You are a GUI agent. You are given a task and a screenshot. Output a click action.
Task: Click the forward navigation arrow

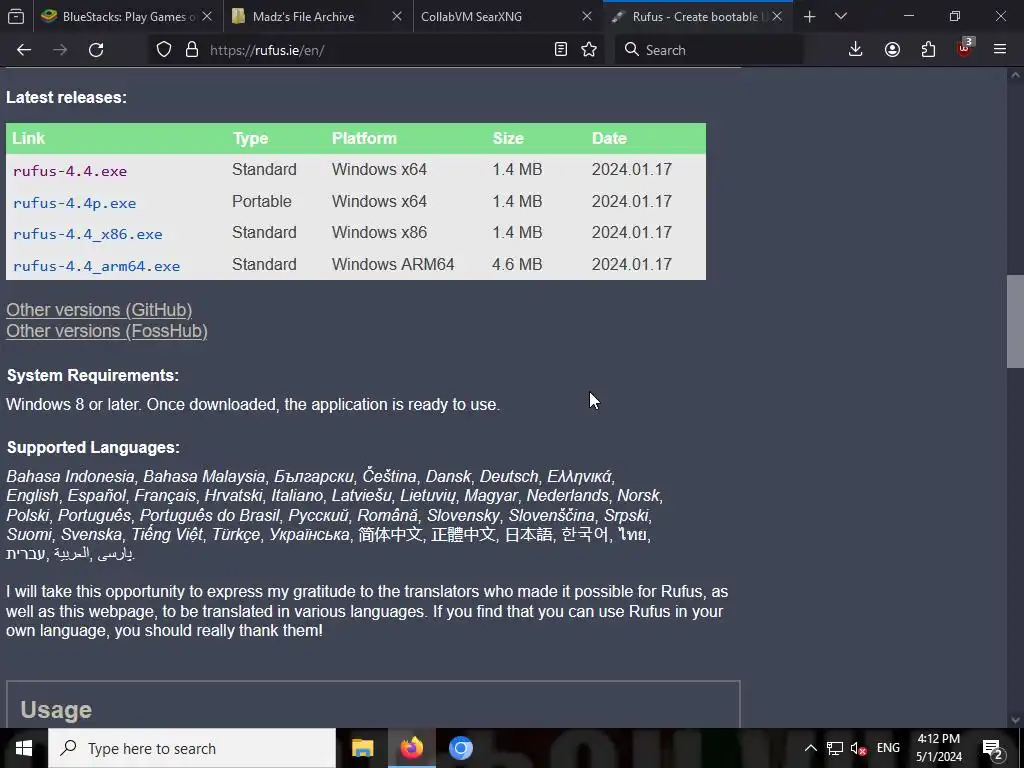click(x=60, y=50)
